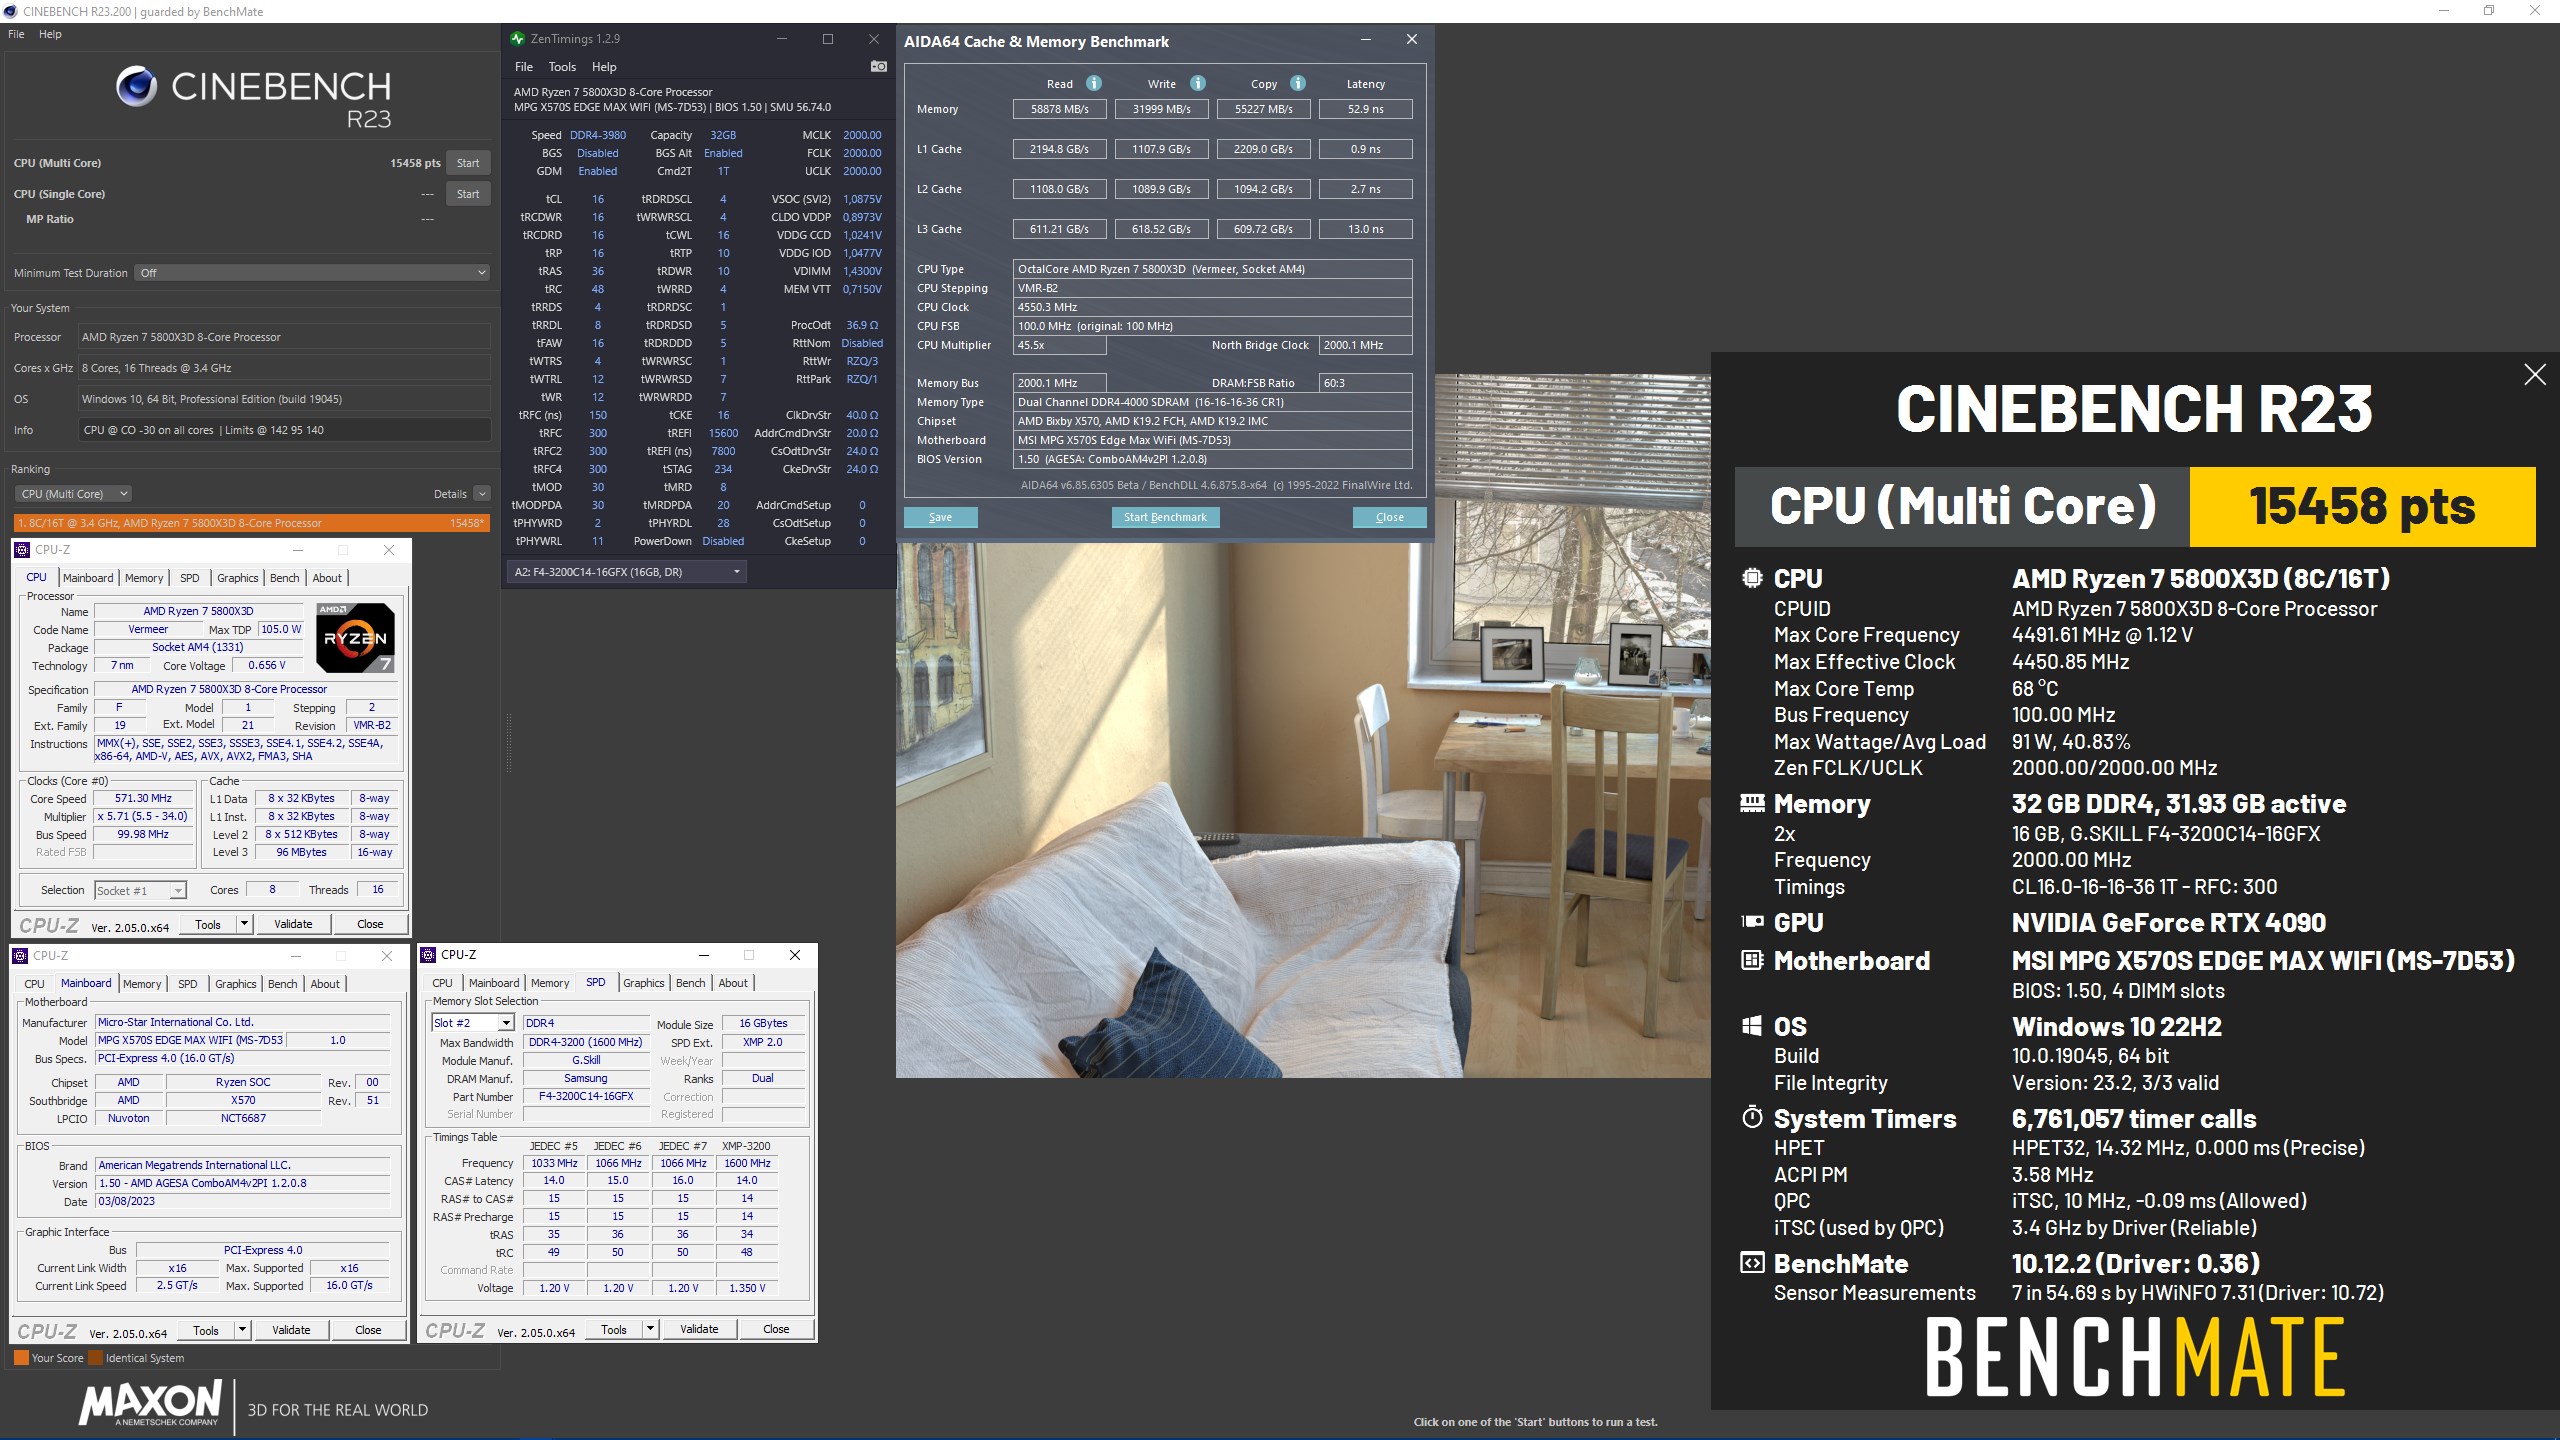2560x1440 pixels.
Task: Expand the ranking CPU (Multi Core) dropdown
Action: (x=73, y=494)
